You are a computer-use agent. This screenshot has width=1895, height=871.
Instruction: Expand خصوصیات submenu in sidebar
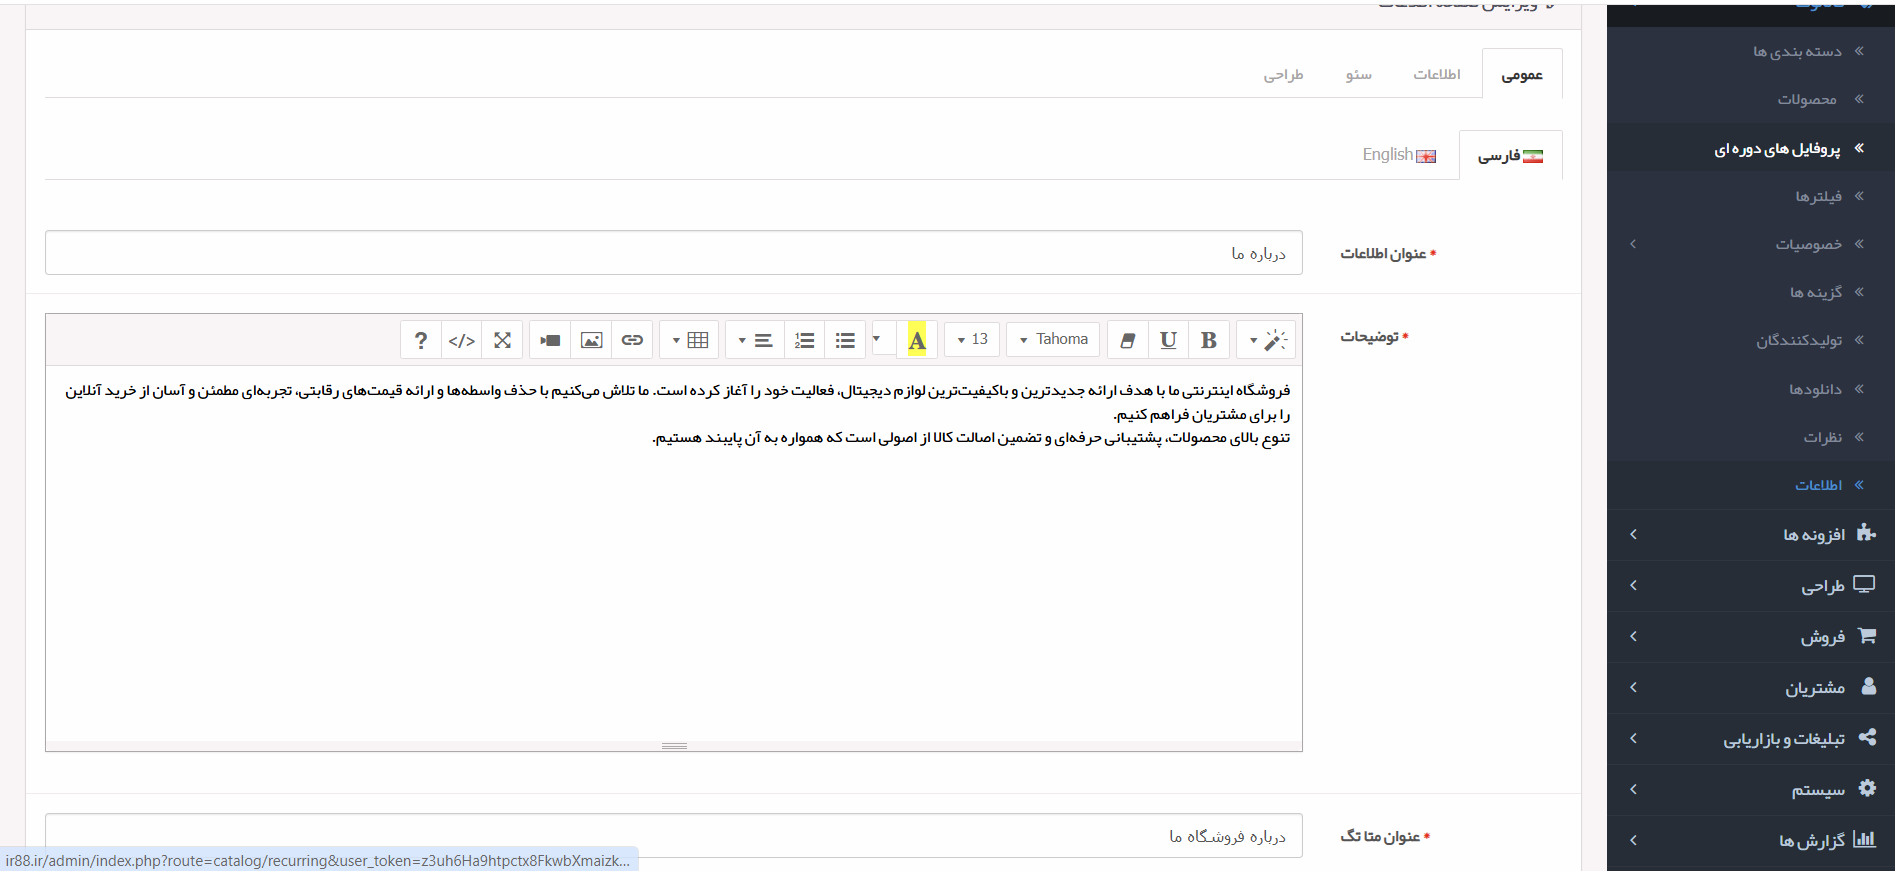coord(1751,244)
